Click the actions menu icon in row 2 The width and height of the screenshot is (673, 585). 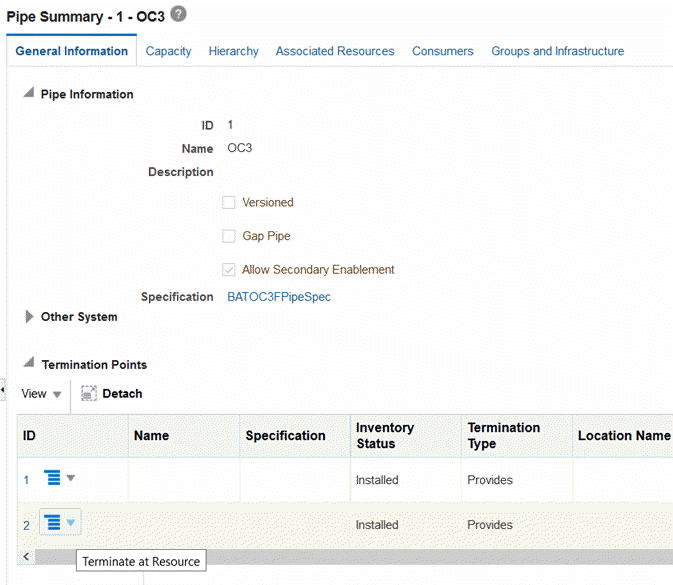tap(53, 522)
